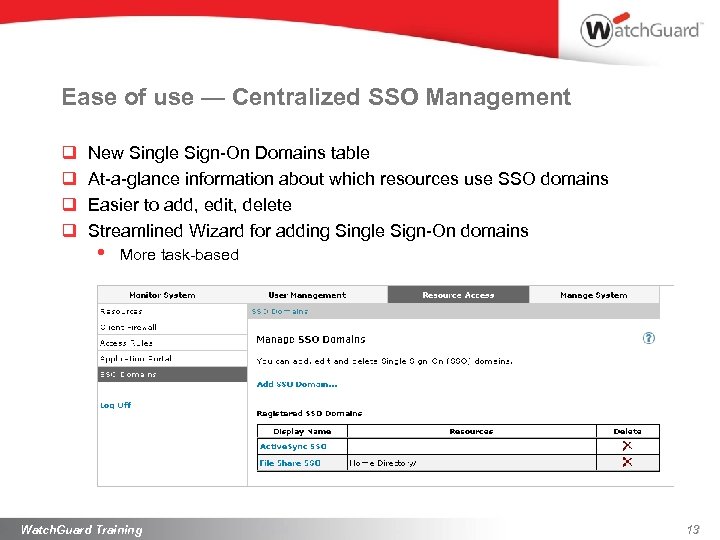Switch to User Management tab

tap(307, 295)
